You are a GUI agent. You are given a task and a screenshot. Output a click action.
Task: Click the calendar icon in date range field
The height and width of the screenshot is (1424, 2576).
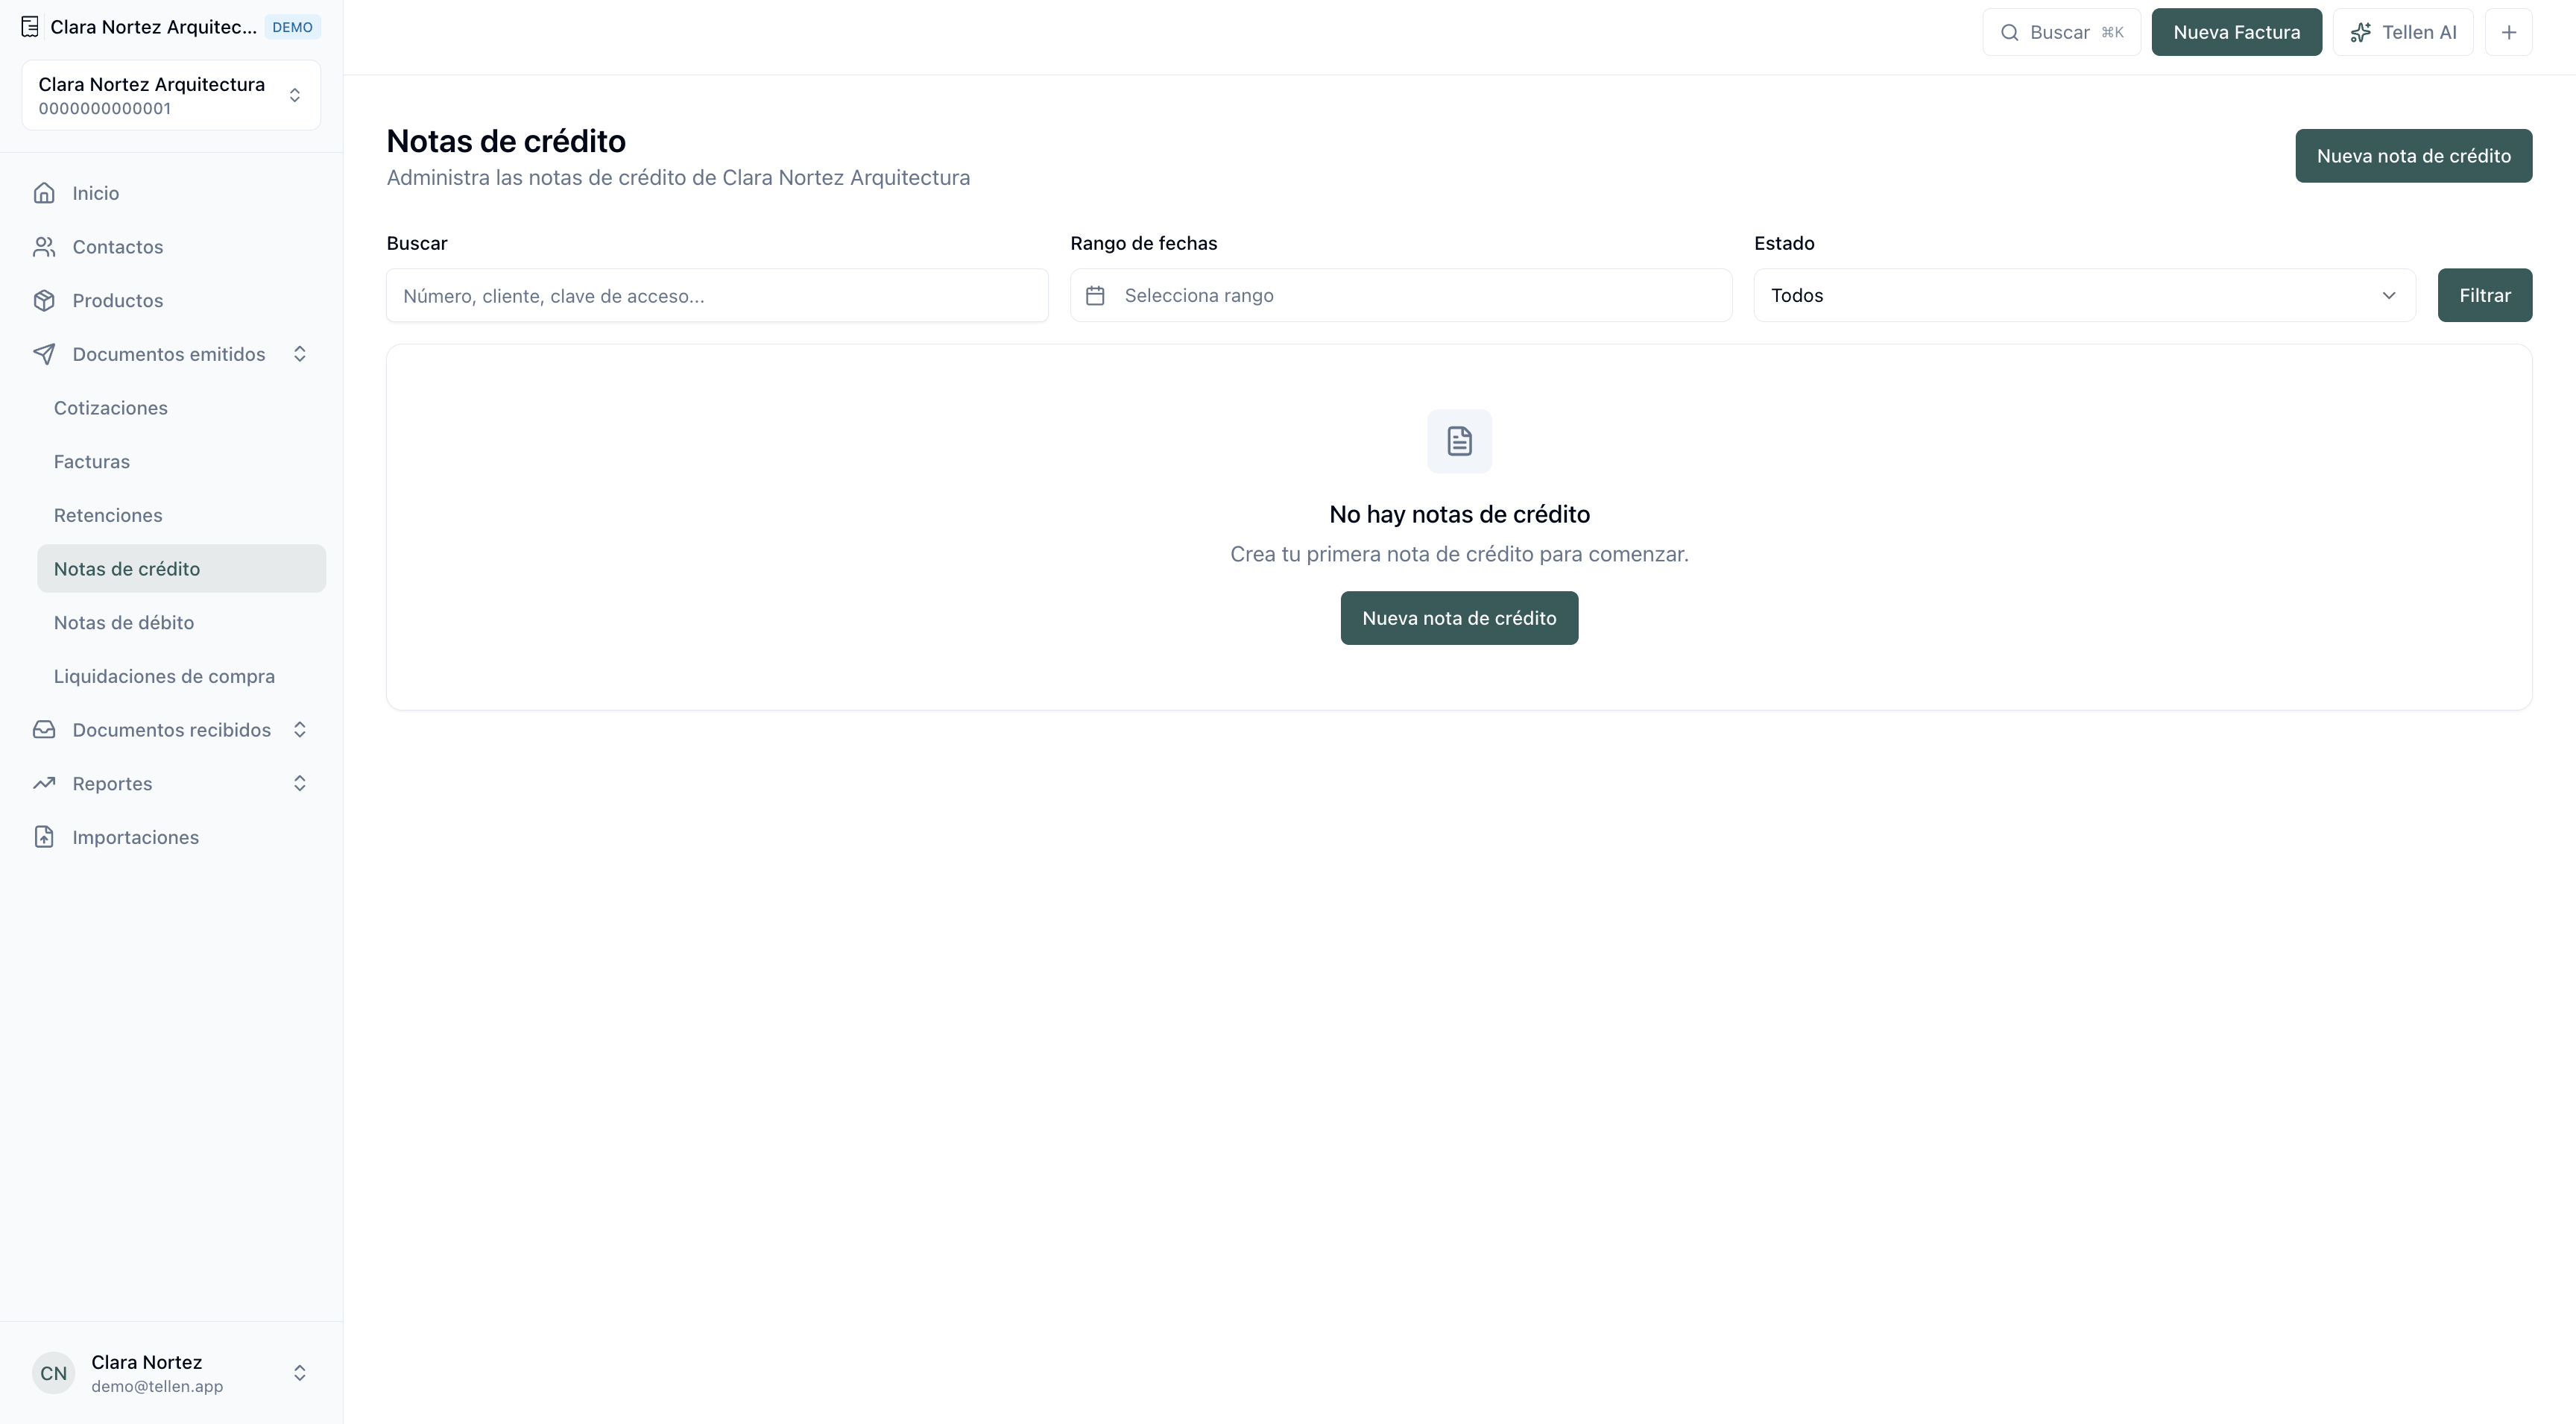pos(1095,296)
